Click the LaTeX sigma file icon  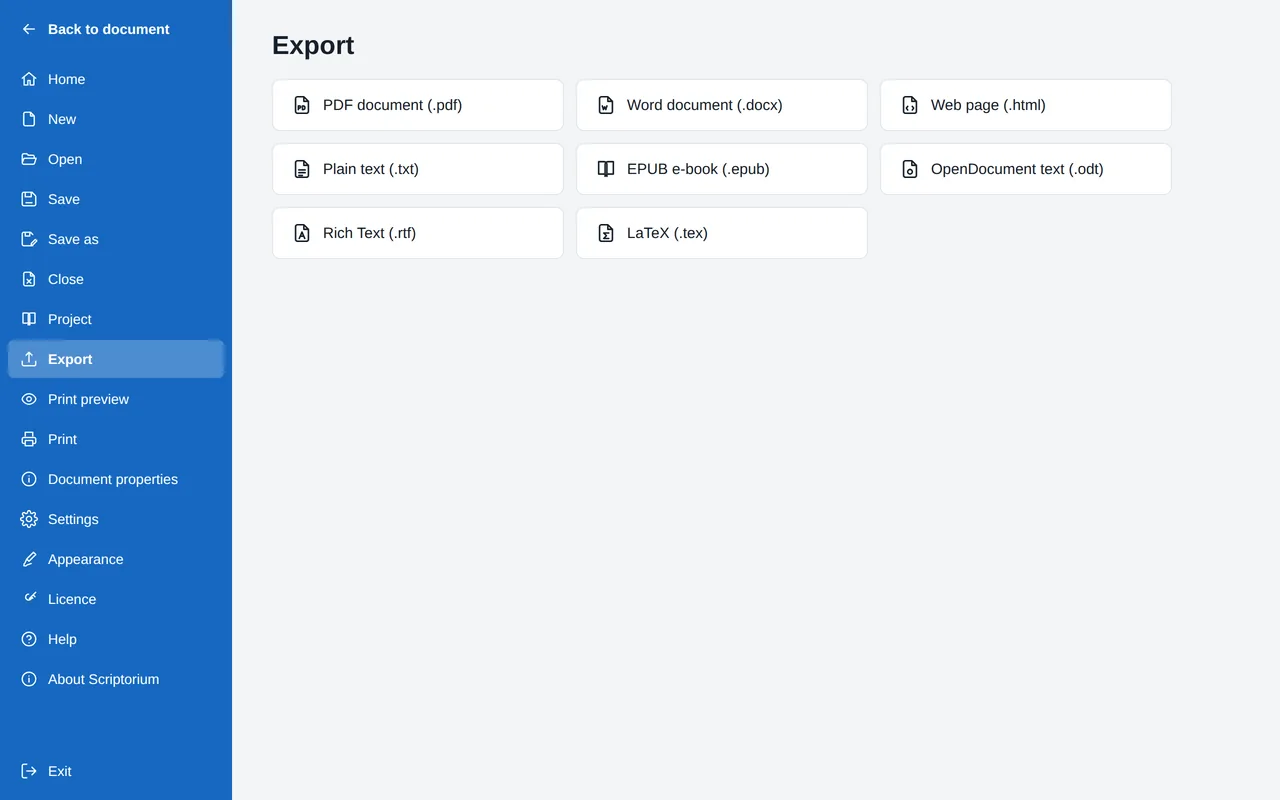coord(606,233)
